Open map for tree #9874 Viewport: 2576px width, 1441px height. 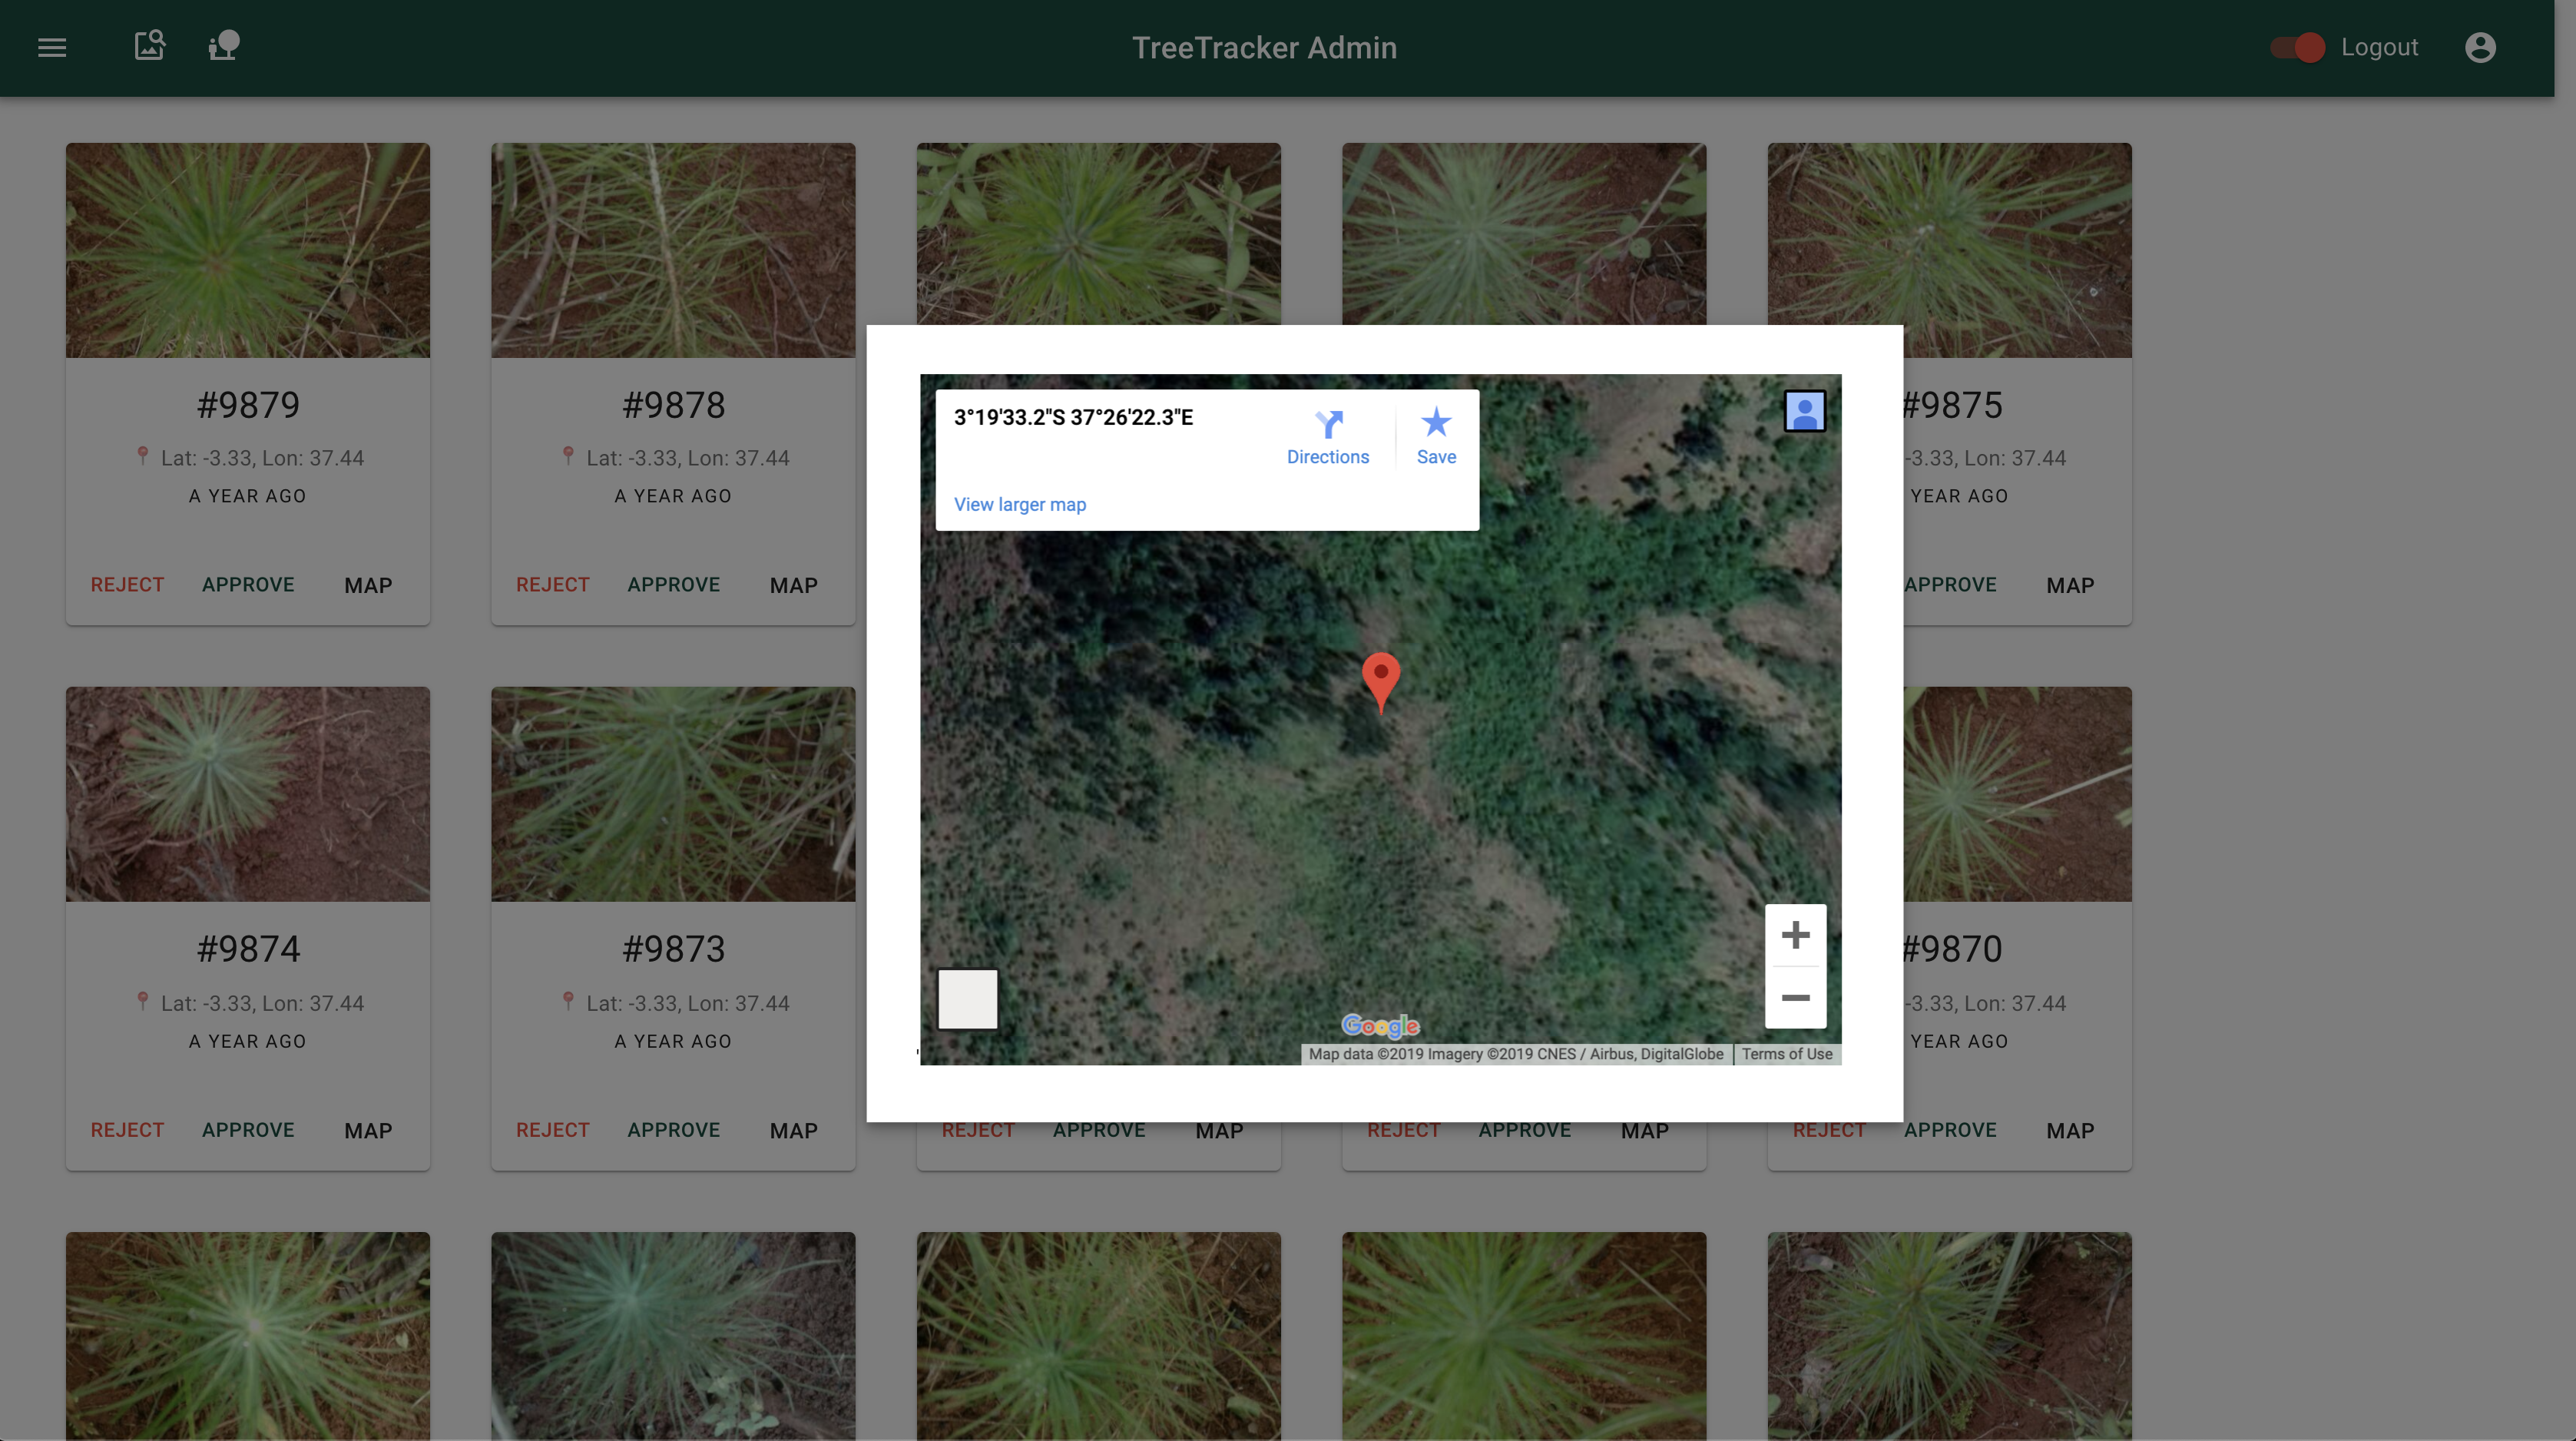coord(368,1130)
